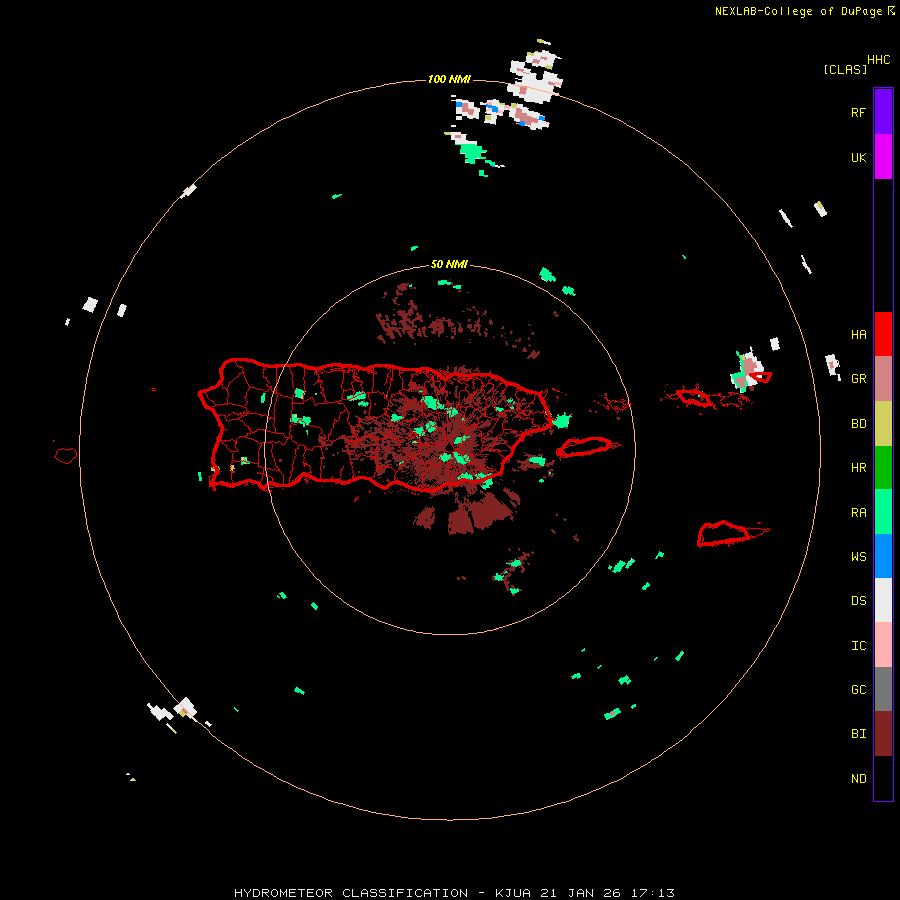
Task: Click the GC legend label
Action: coord(858,690)
